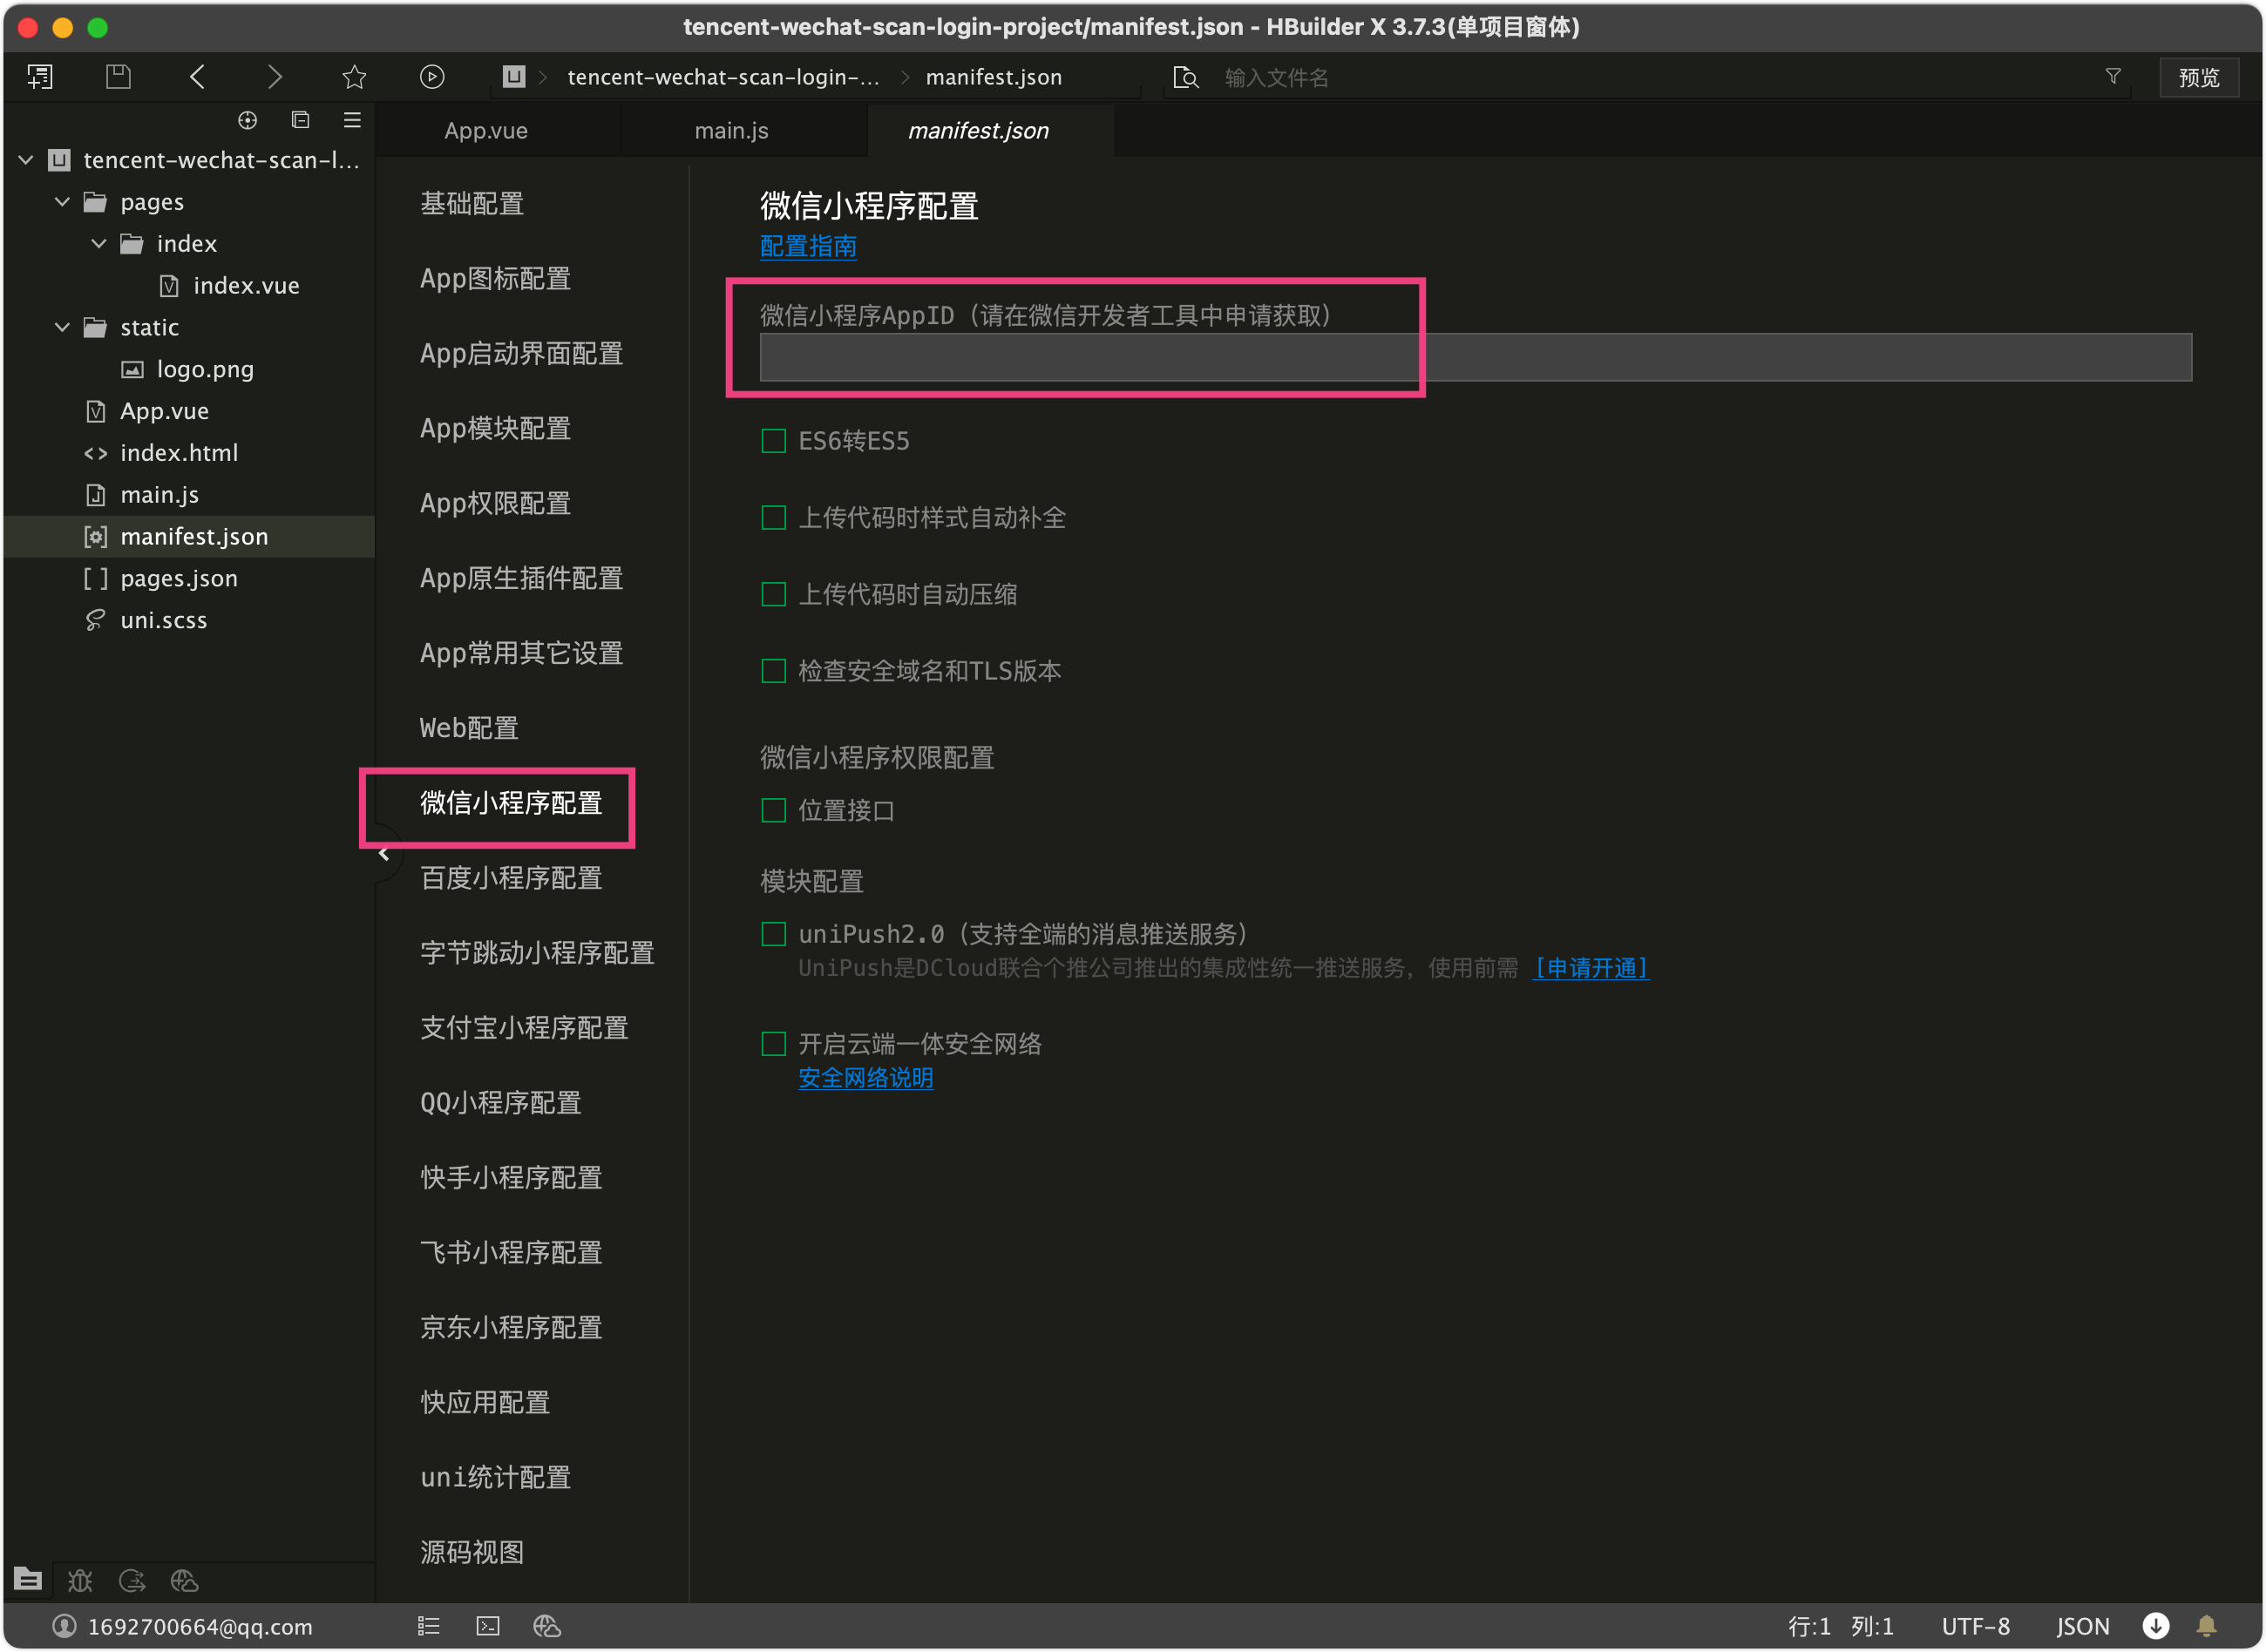Viewport: 2266px width, 1652px height.
Task: Select logo.png in the file tree
Action: [x=205, y=369]
